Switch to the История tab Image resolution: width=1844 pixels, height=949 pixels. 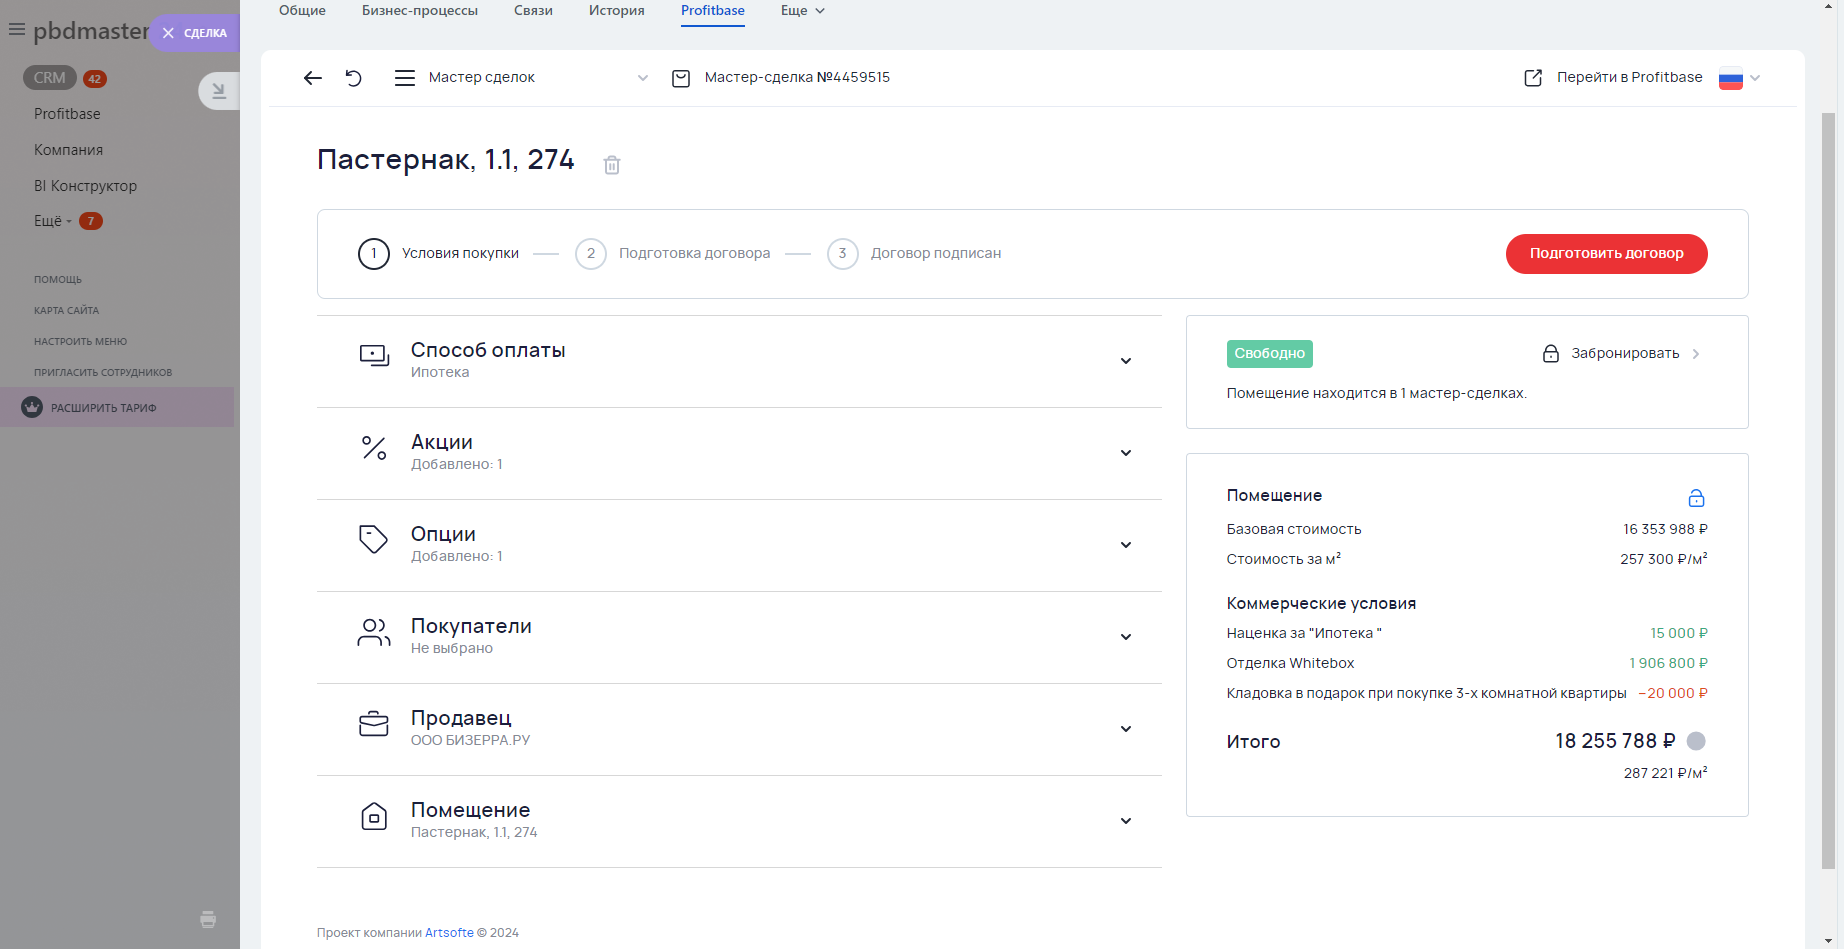[x=616, y=11]
